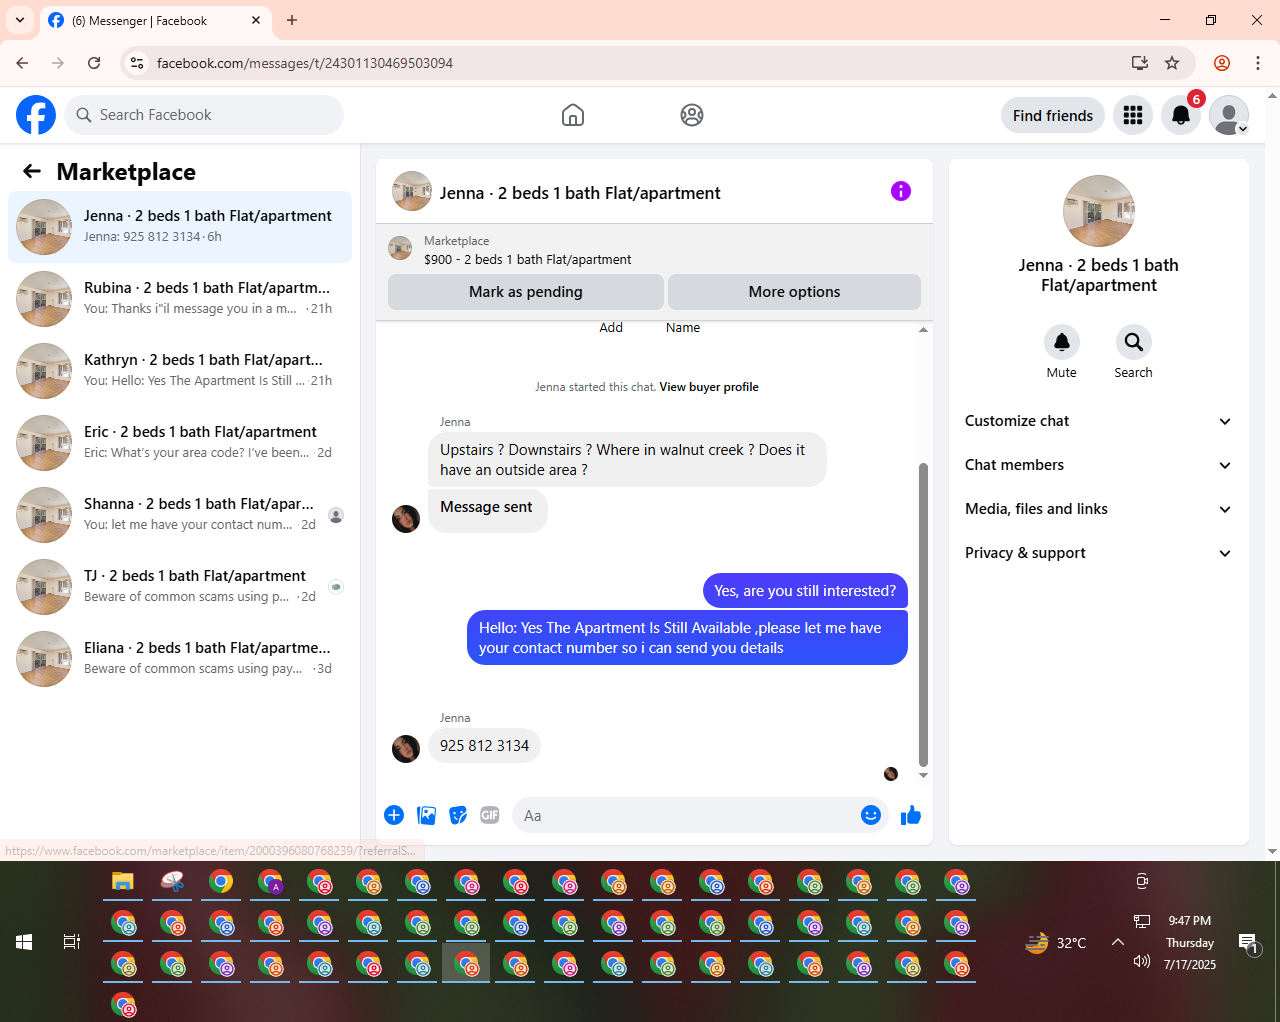Click Jenna's listing thumbnail in right panel
Screen dimensions: 1280x1022
point(1099,211)
